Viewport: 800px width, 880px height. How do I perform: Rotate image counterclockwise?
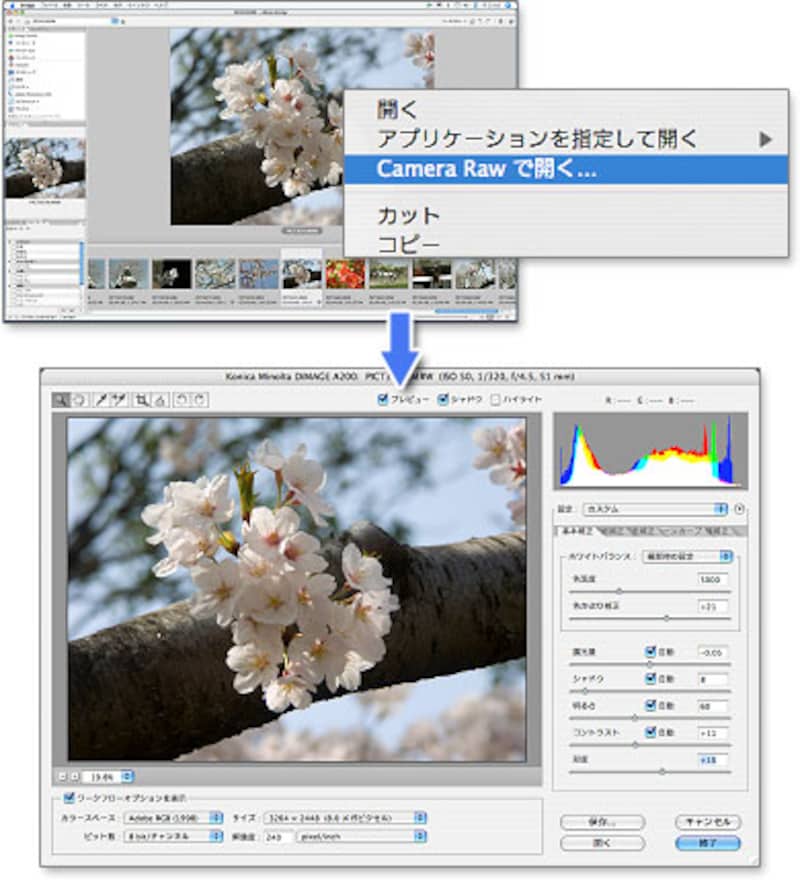[x=183, y=400]
